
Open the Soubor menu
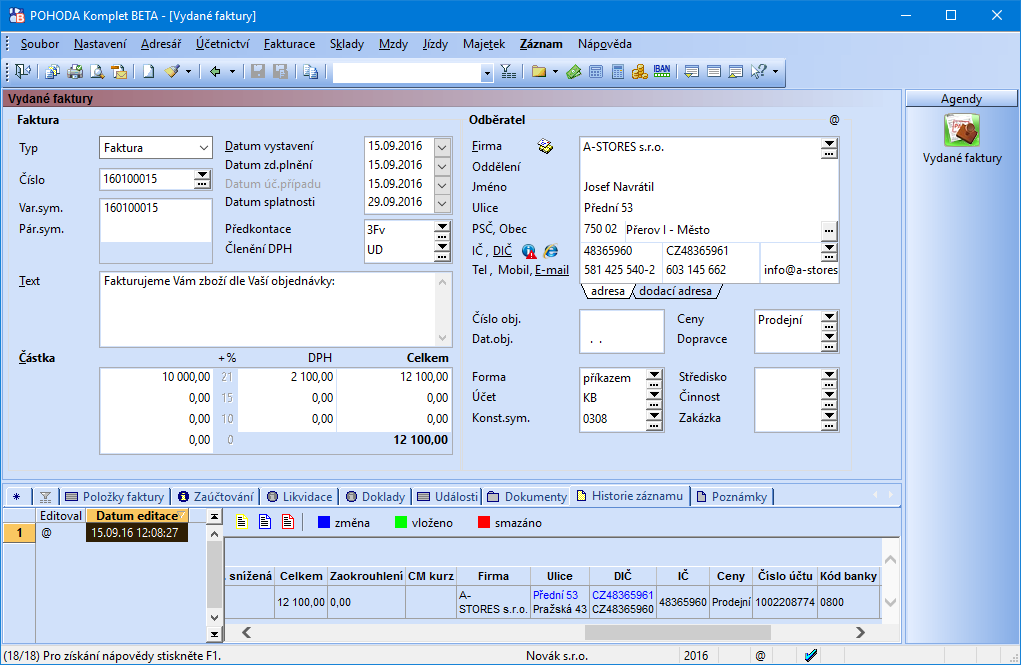point(40,44)
